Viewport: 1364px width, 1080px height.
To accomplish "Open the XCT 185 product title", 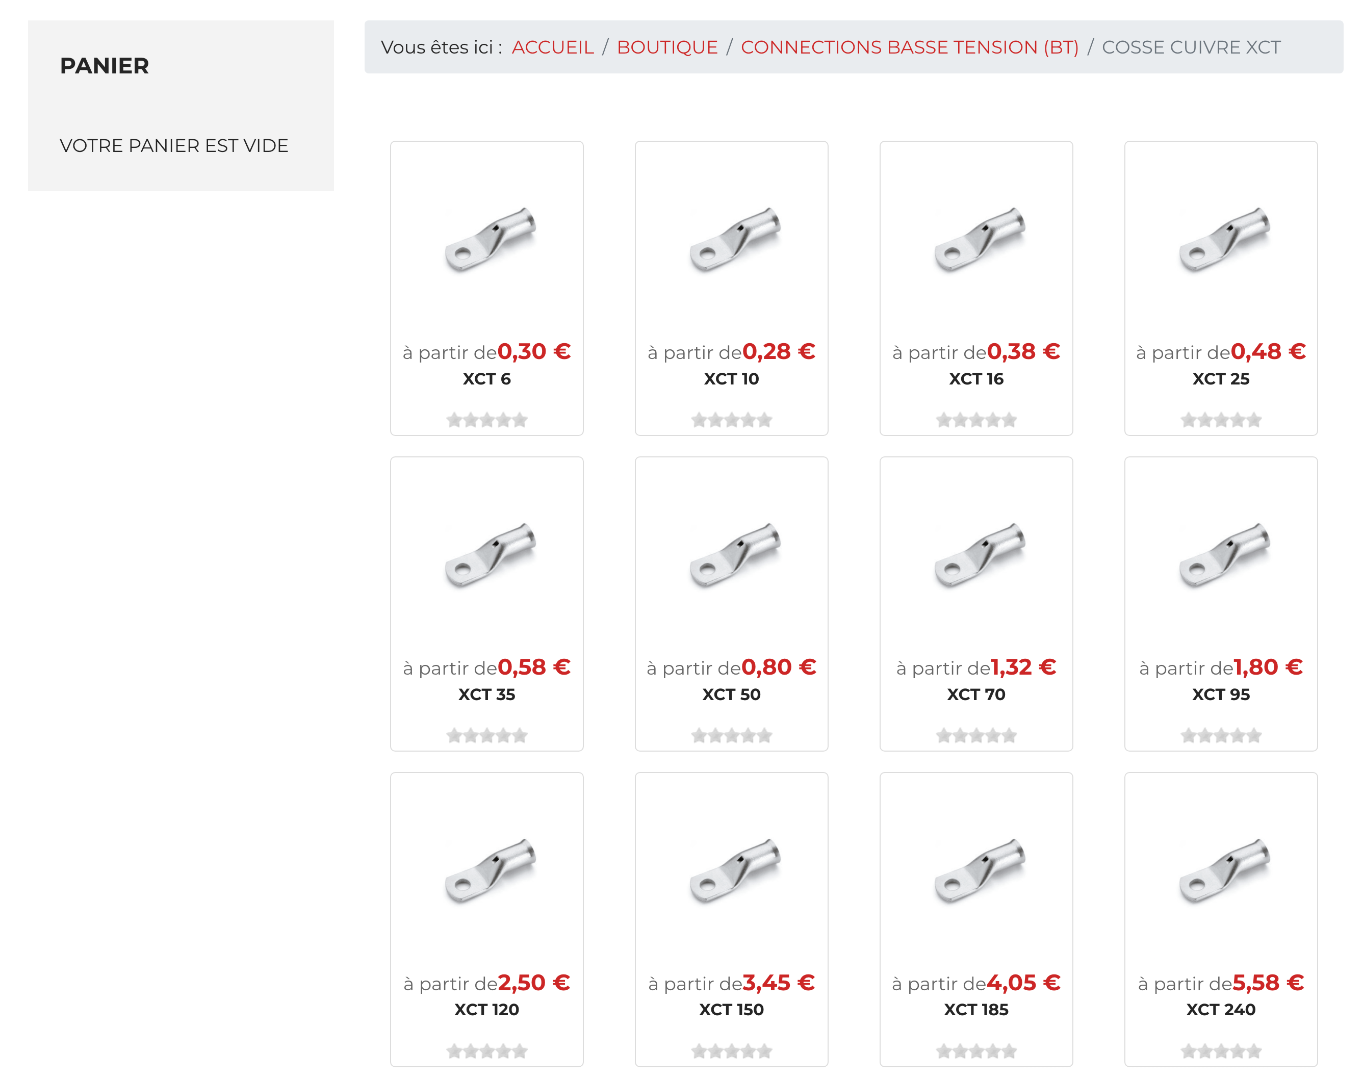I will coord(976,1010).
